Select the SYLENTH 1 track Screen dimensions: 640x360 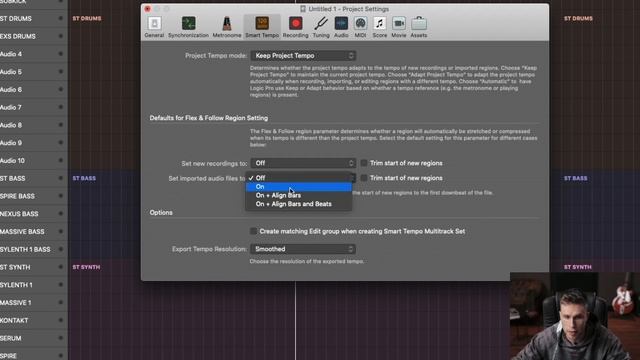33,285
